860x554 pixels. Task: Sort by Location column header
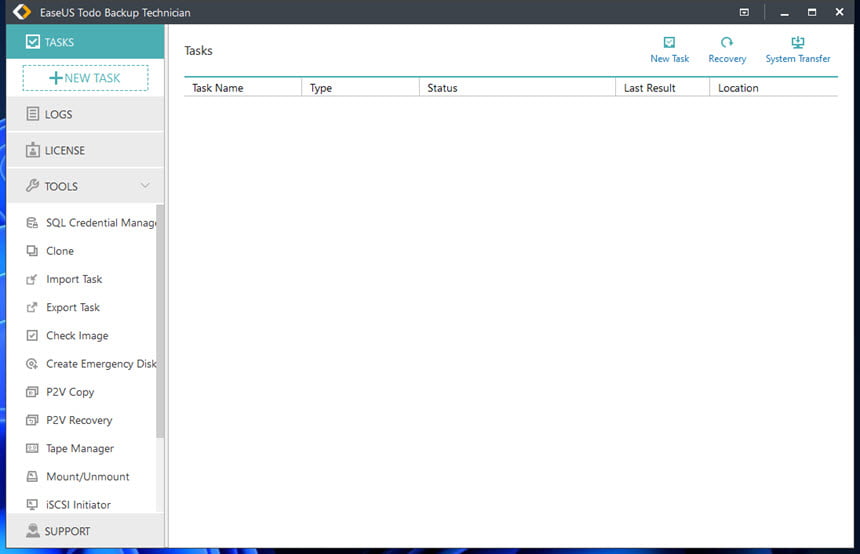(x=774, y=88)
